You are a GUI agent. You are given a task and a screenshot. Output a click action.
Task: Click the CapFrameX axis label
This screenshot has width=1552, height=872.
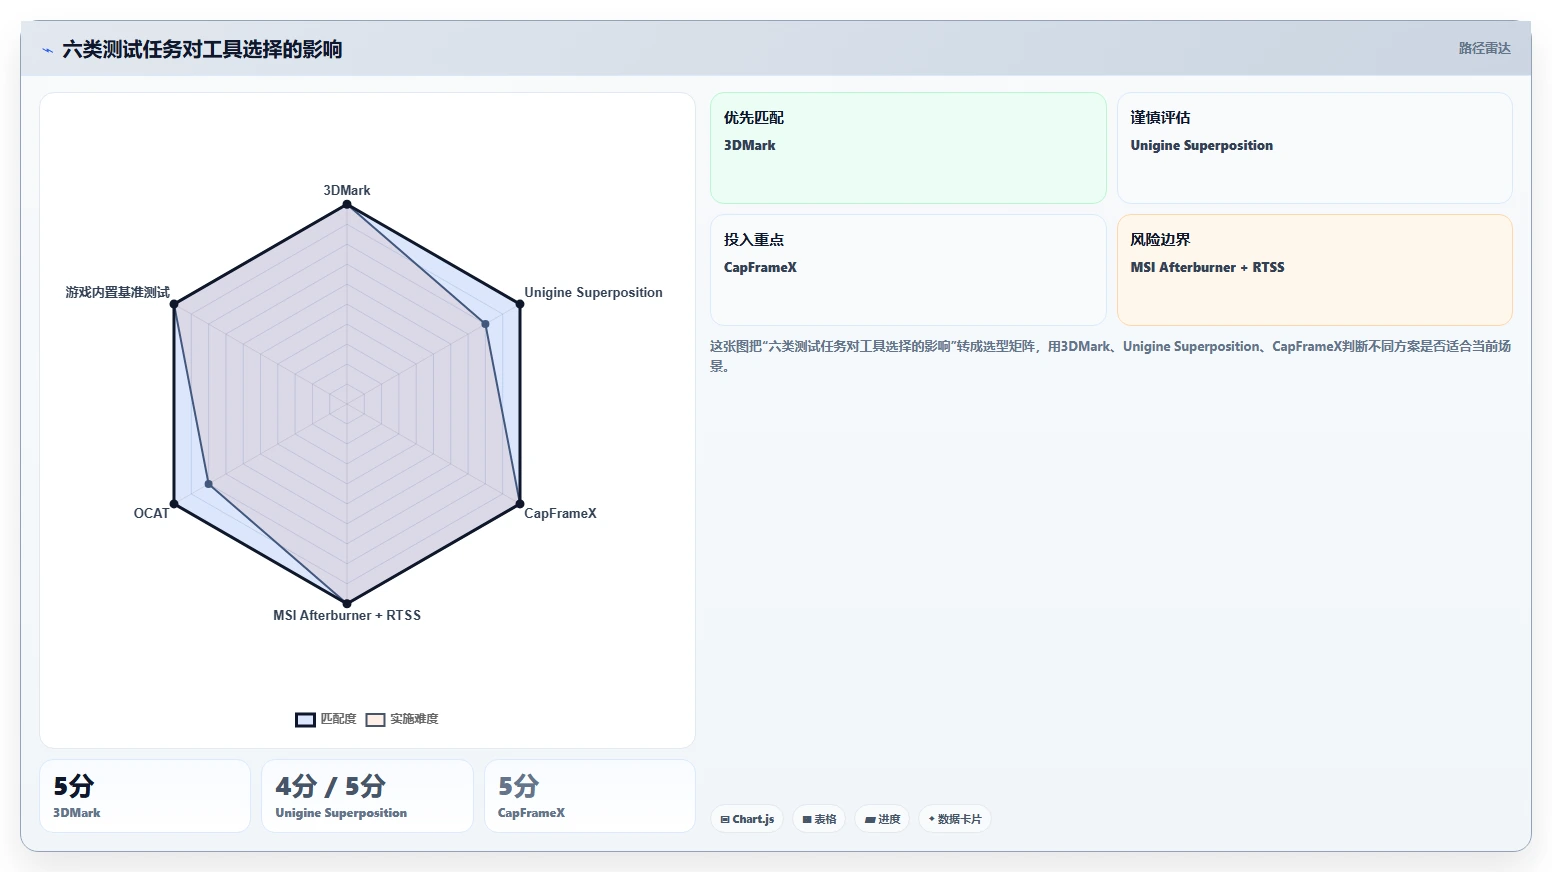(560, 513)
